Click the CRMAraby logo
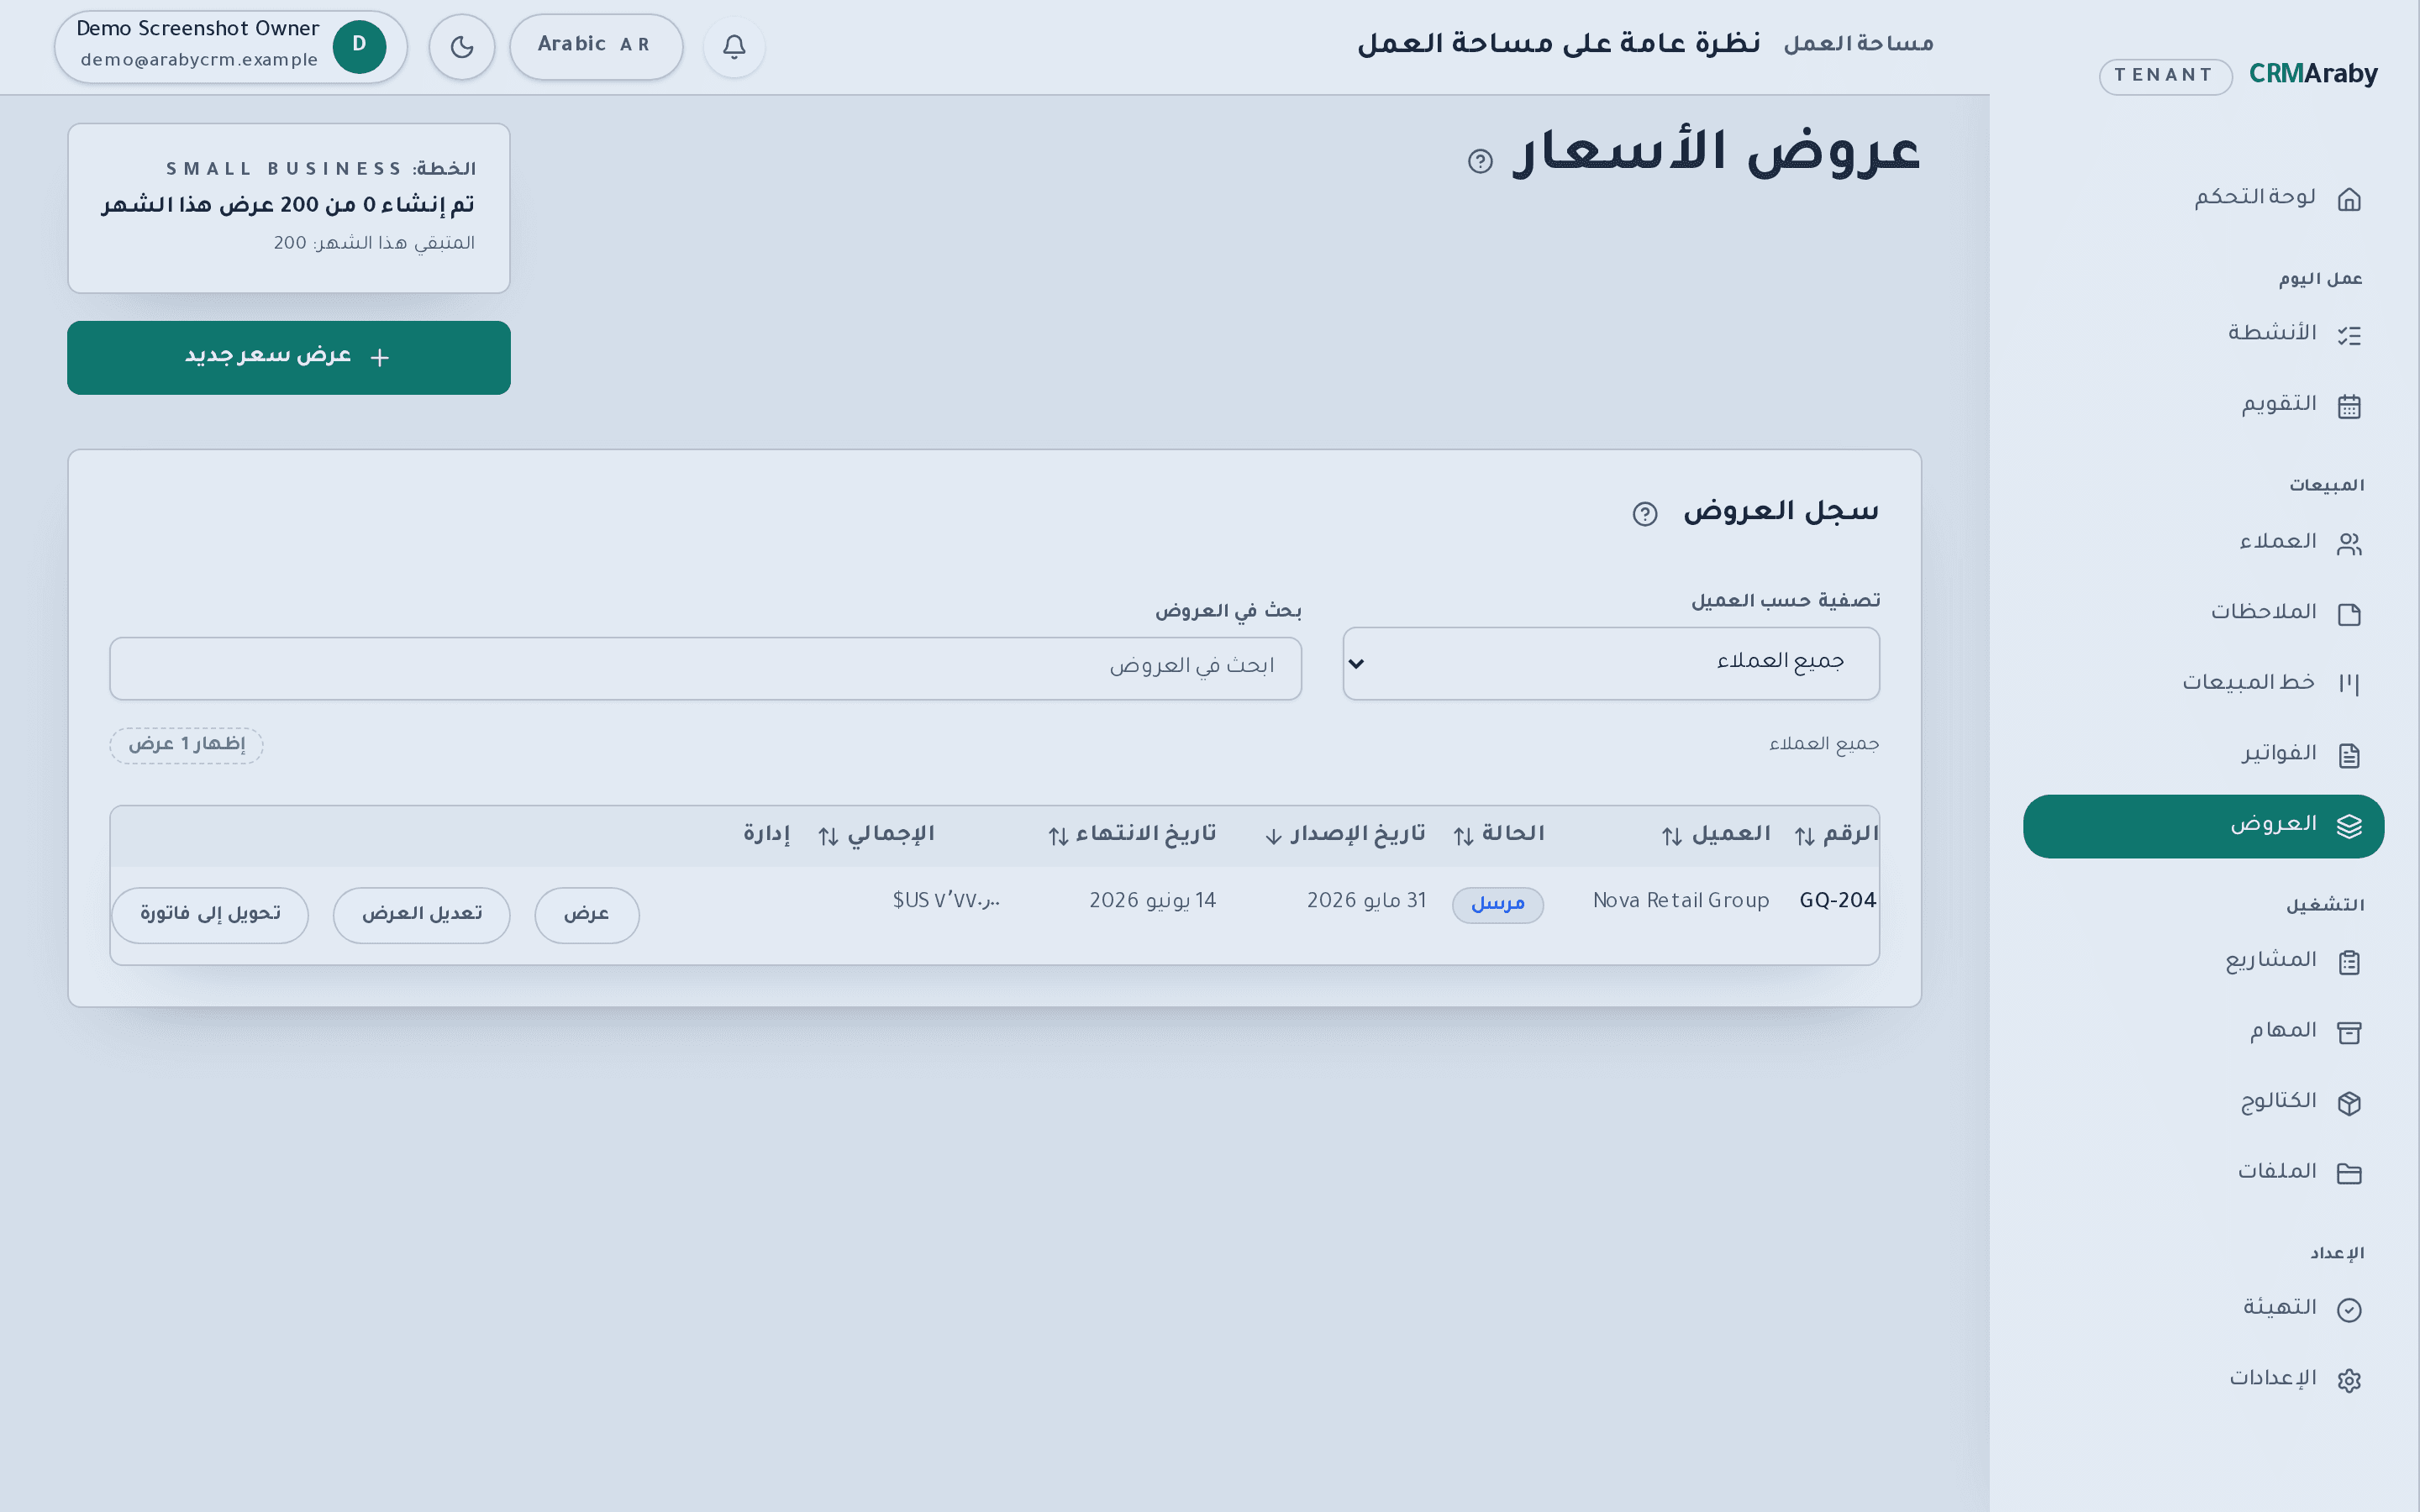Image resolution: width=2420 pixels, height=1512 pixels. [2313, 74]
